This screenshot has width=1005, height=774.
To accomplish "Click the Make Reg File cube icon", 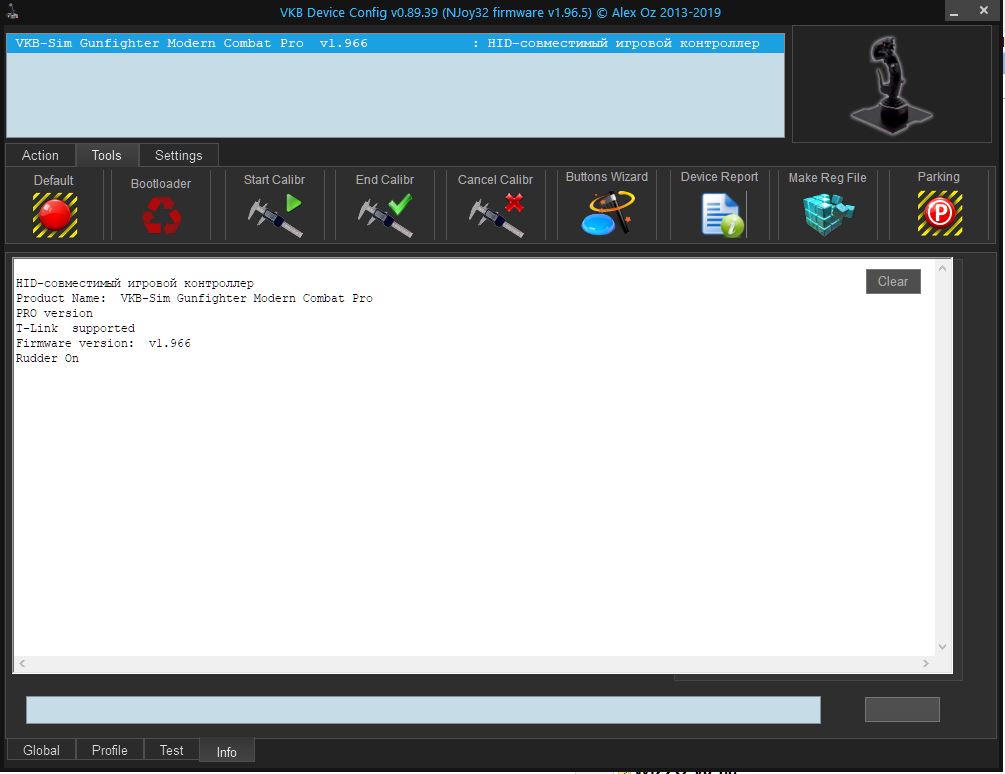I will pyautogui.click(x=829, y=215).
